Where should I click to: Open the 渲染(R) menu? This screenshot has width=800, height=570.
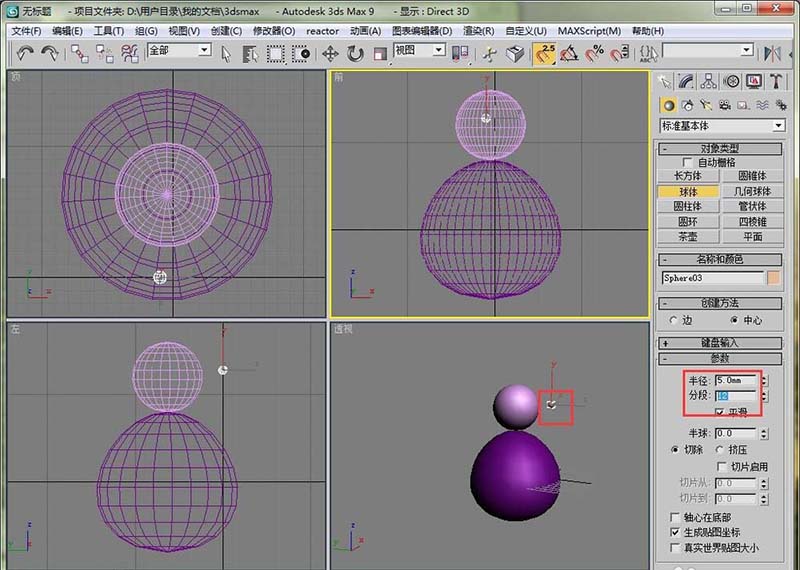479,31
